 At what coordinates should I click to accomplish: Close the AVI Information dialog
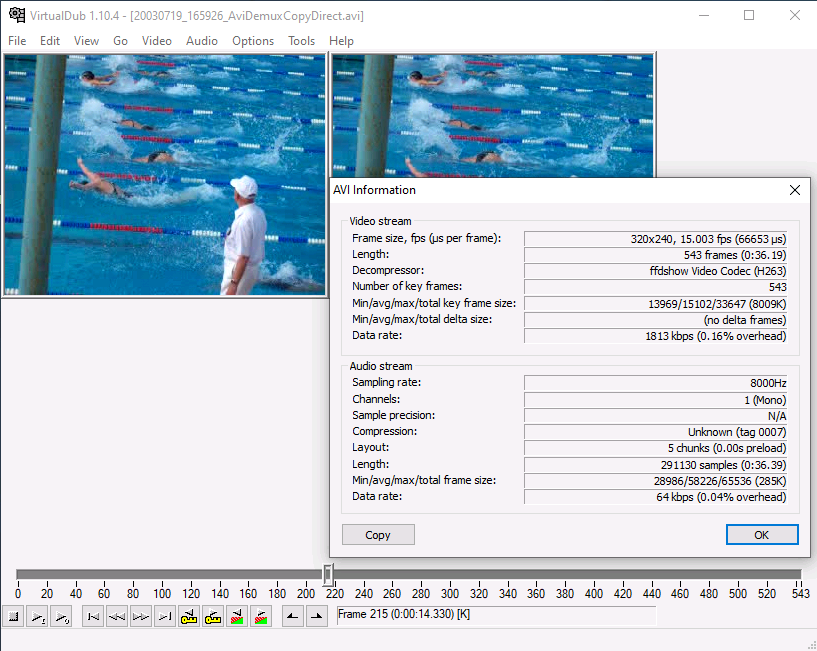795,190
